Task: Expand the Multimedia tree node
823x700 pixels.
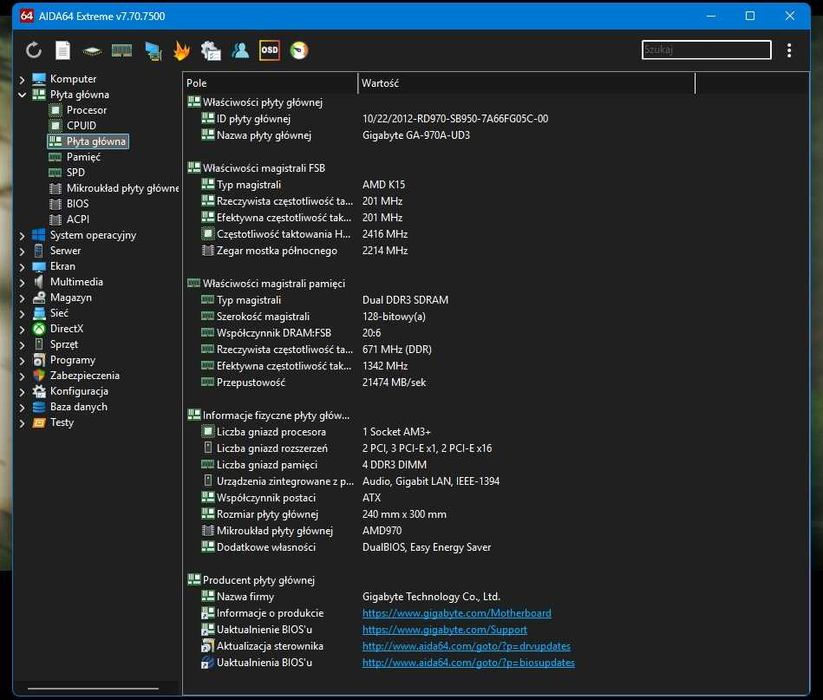Action: click(x=22, y=282)
